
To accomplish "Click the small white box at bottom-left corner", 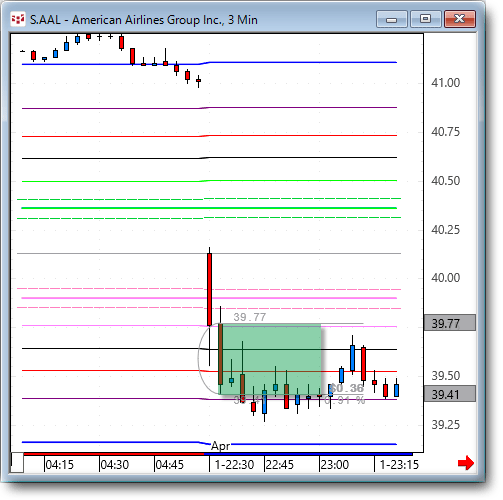I will point(17,462).
